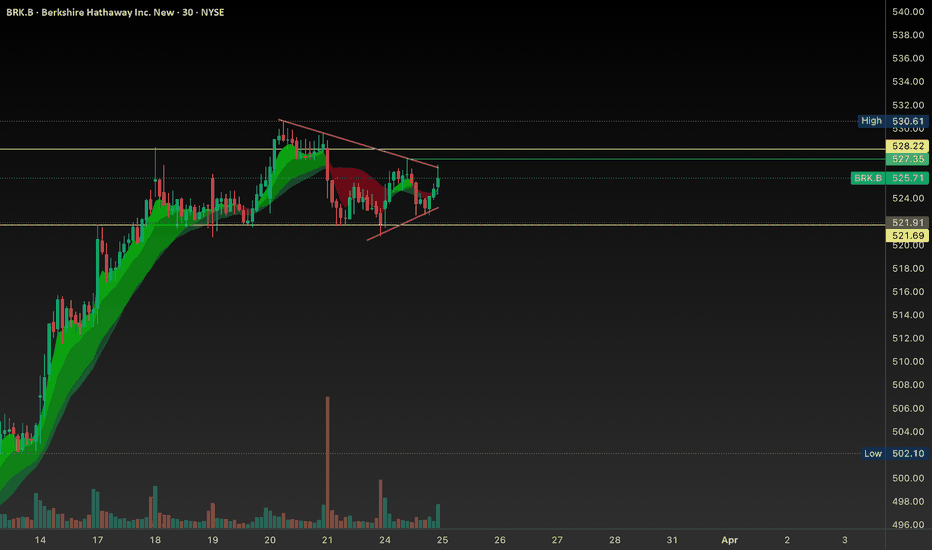The height and width of the screenshot is (550, 932).
Task: Click the green 527.35 price tag
Action: click(x=908, y=159)
